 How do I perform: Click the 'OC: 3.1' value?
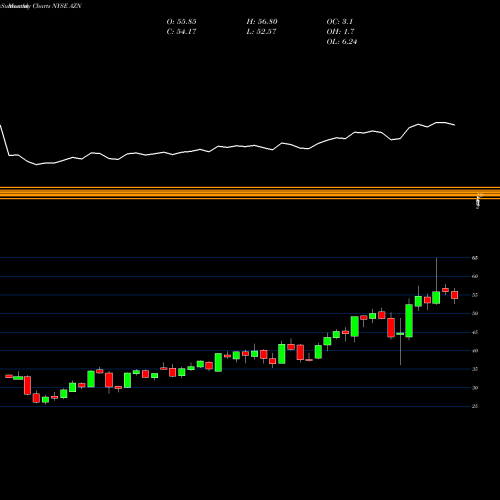click(340, 22)
